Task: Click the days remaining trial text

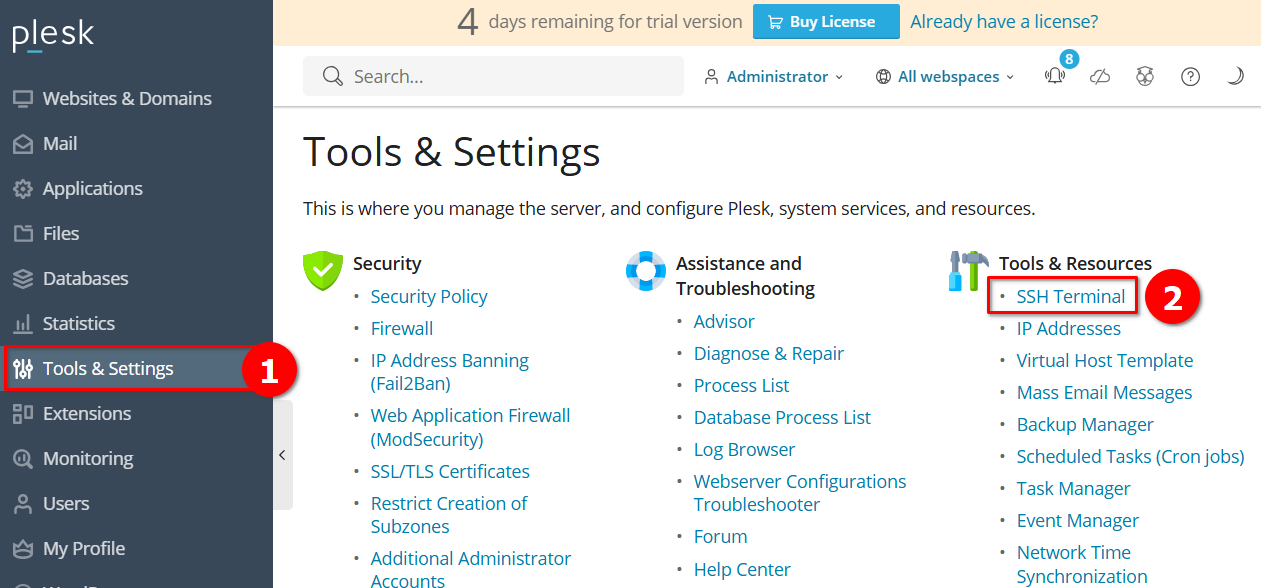Action: tap(600, 21)
